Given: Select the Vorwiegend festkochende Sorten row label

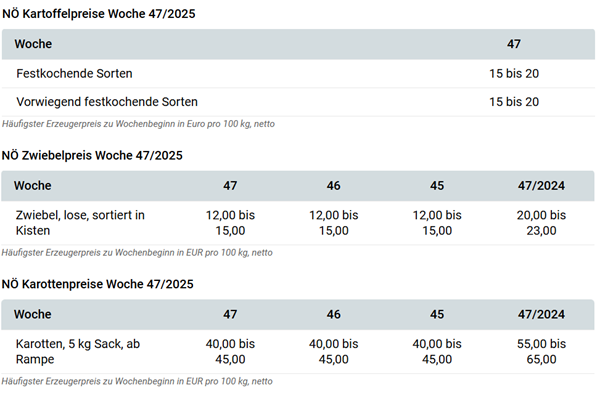Looking at the screenshot, I should [107, 102].
